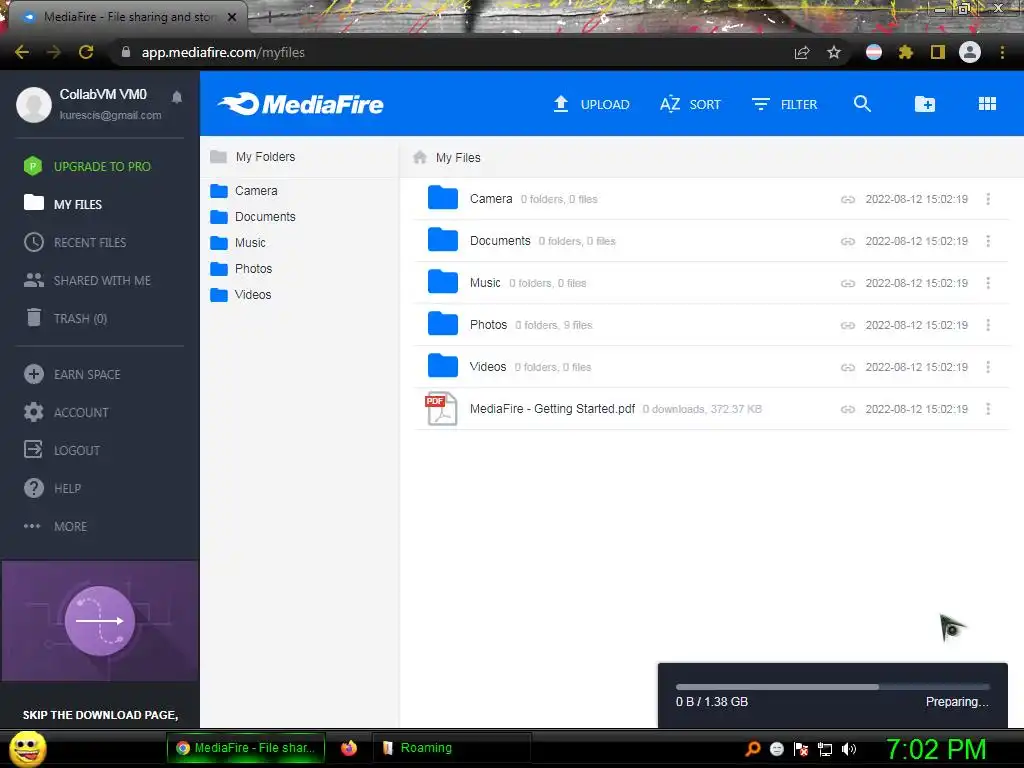Select Videos in My Folders tree
Screen dimensions: 1024x768
pyautogui.click(x=240, y=295)
